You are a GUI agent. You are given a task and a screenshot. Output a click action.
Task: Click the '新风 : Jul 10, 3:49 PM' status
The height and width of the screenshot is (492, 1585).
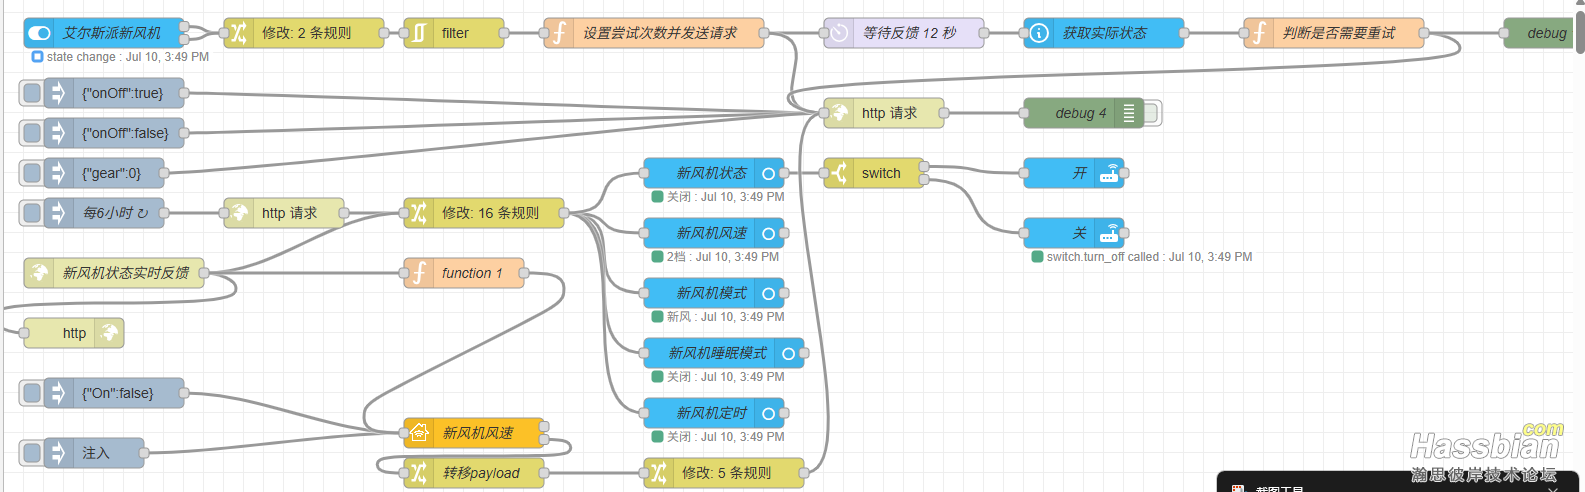point(726,317)
